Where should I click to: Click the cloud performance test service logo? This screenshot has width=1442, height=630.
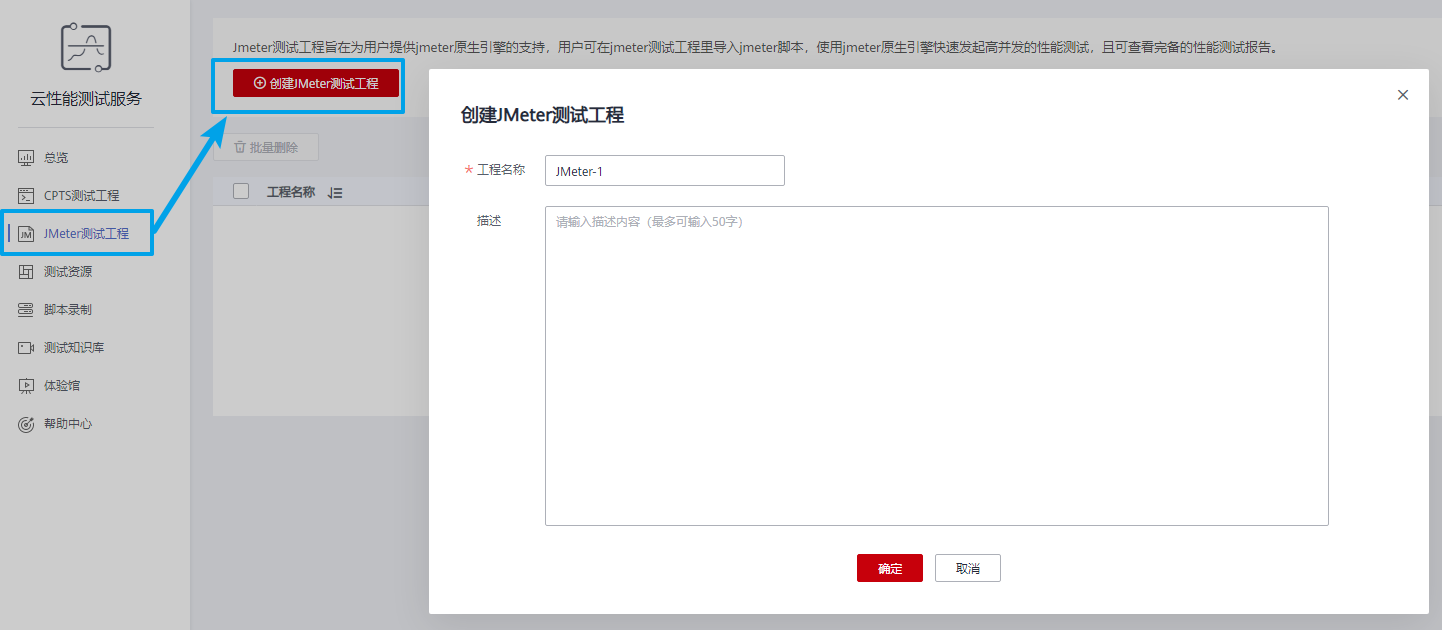86,47
